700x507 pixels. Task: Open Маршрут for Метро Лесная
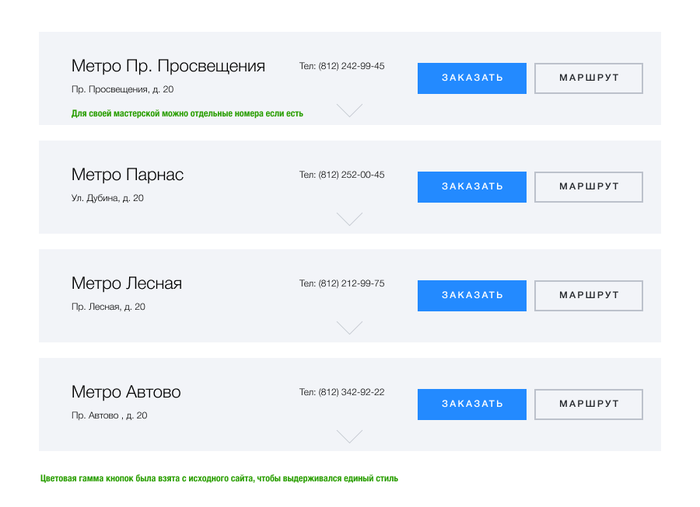point(588,295)
